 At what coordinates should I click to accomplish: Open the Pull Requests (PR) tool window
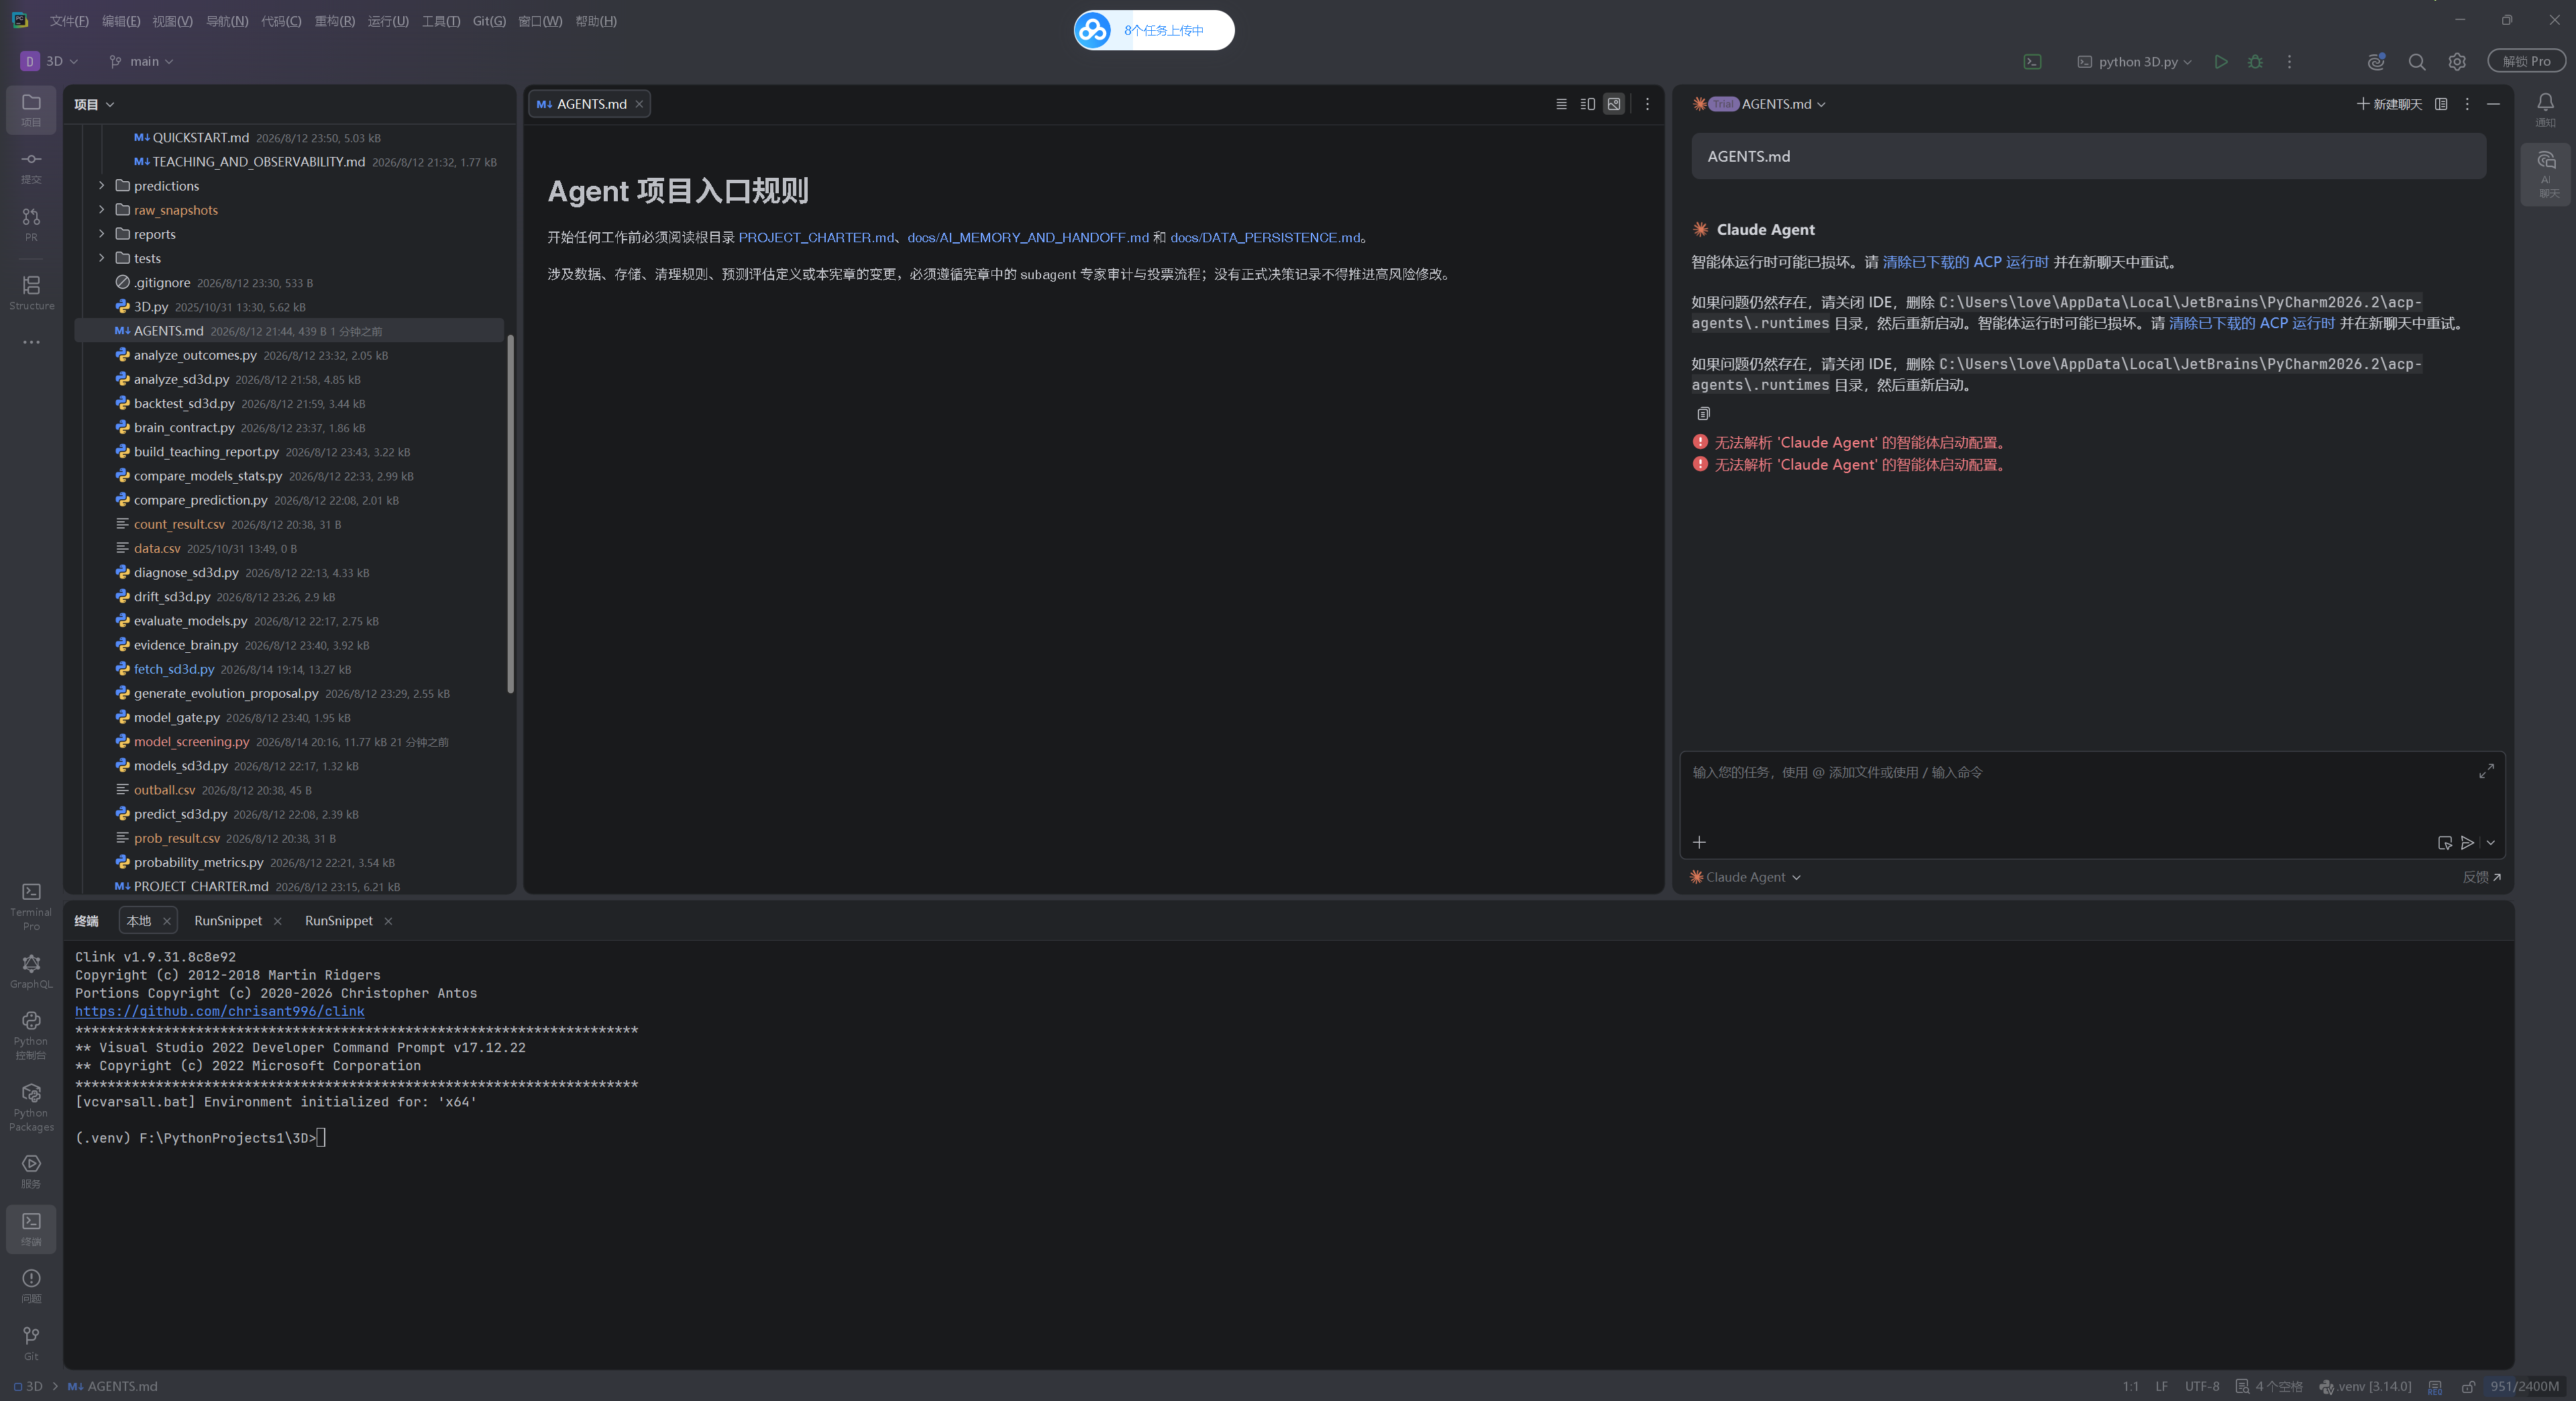(x=31, y=224)
